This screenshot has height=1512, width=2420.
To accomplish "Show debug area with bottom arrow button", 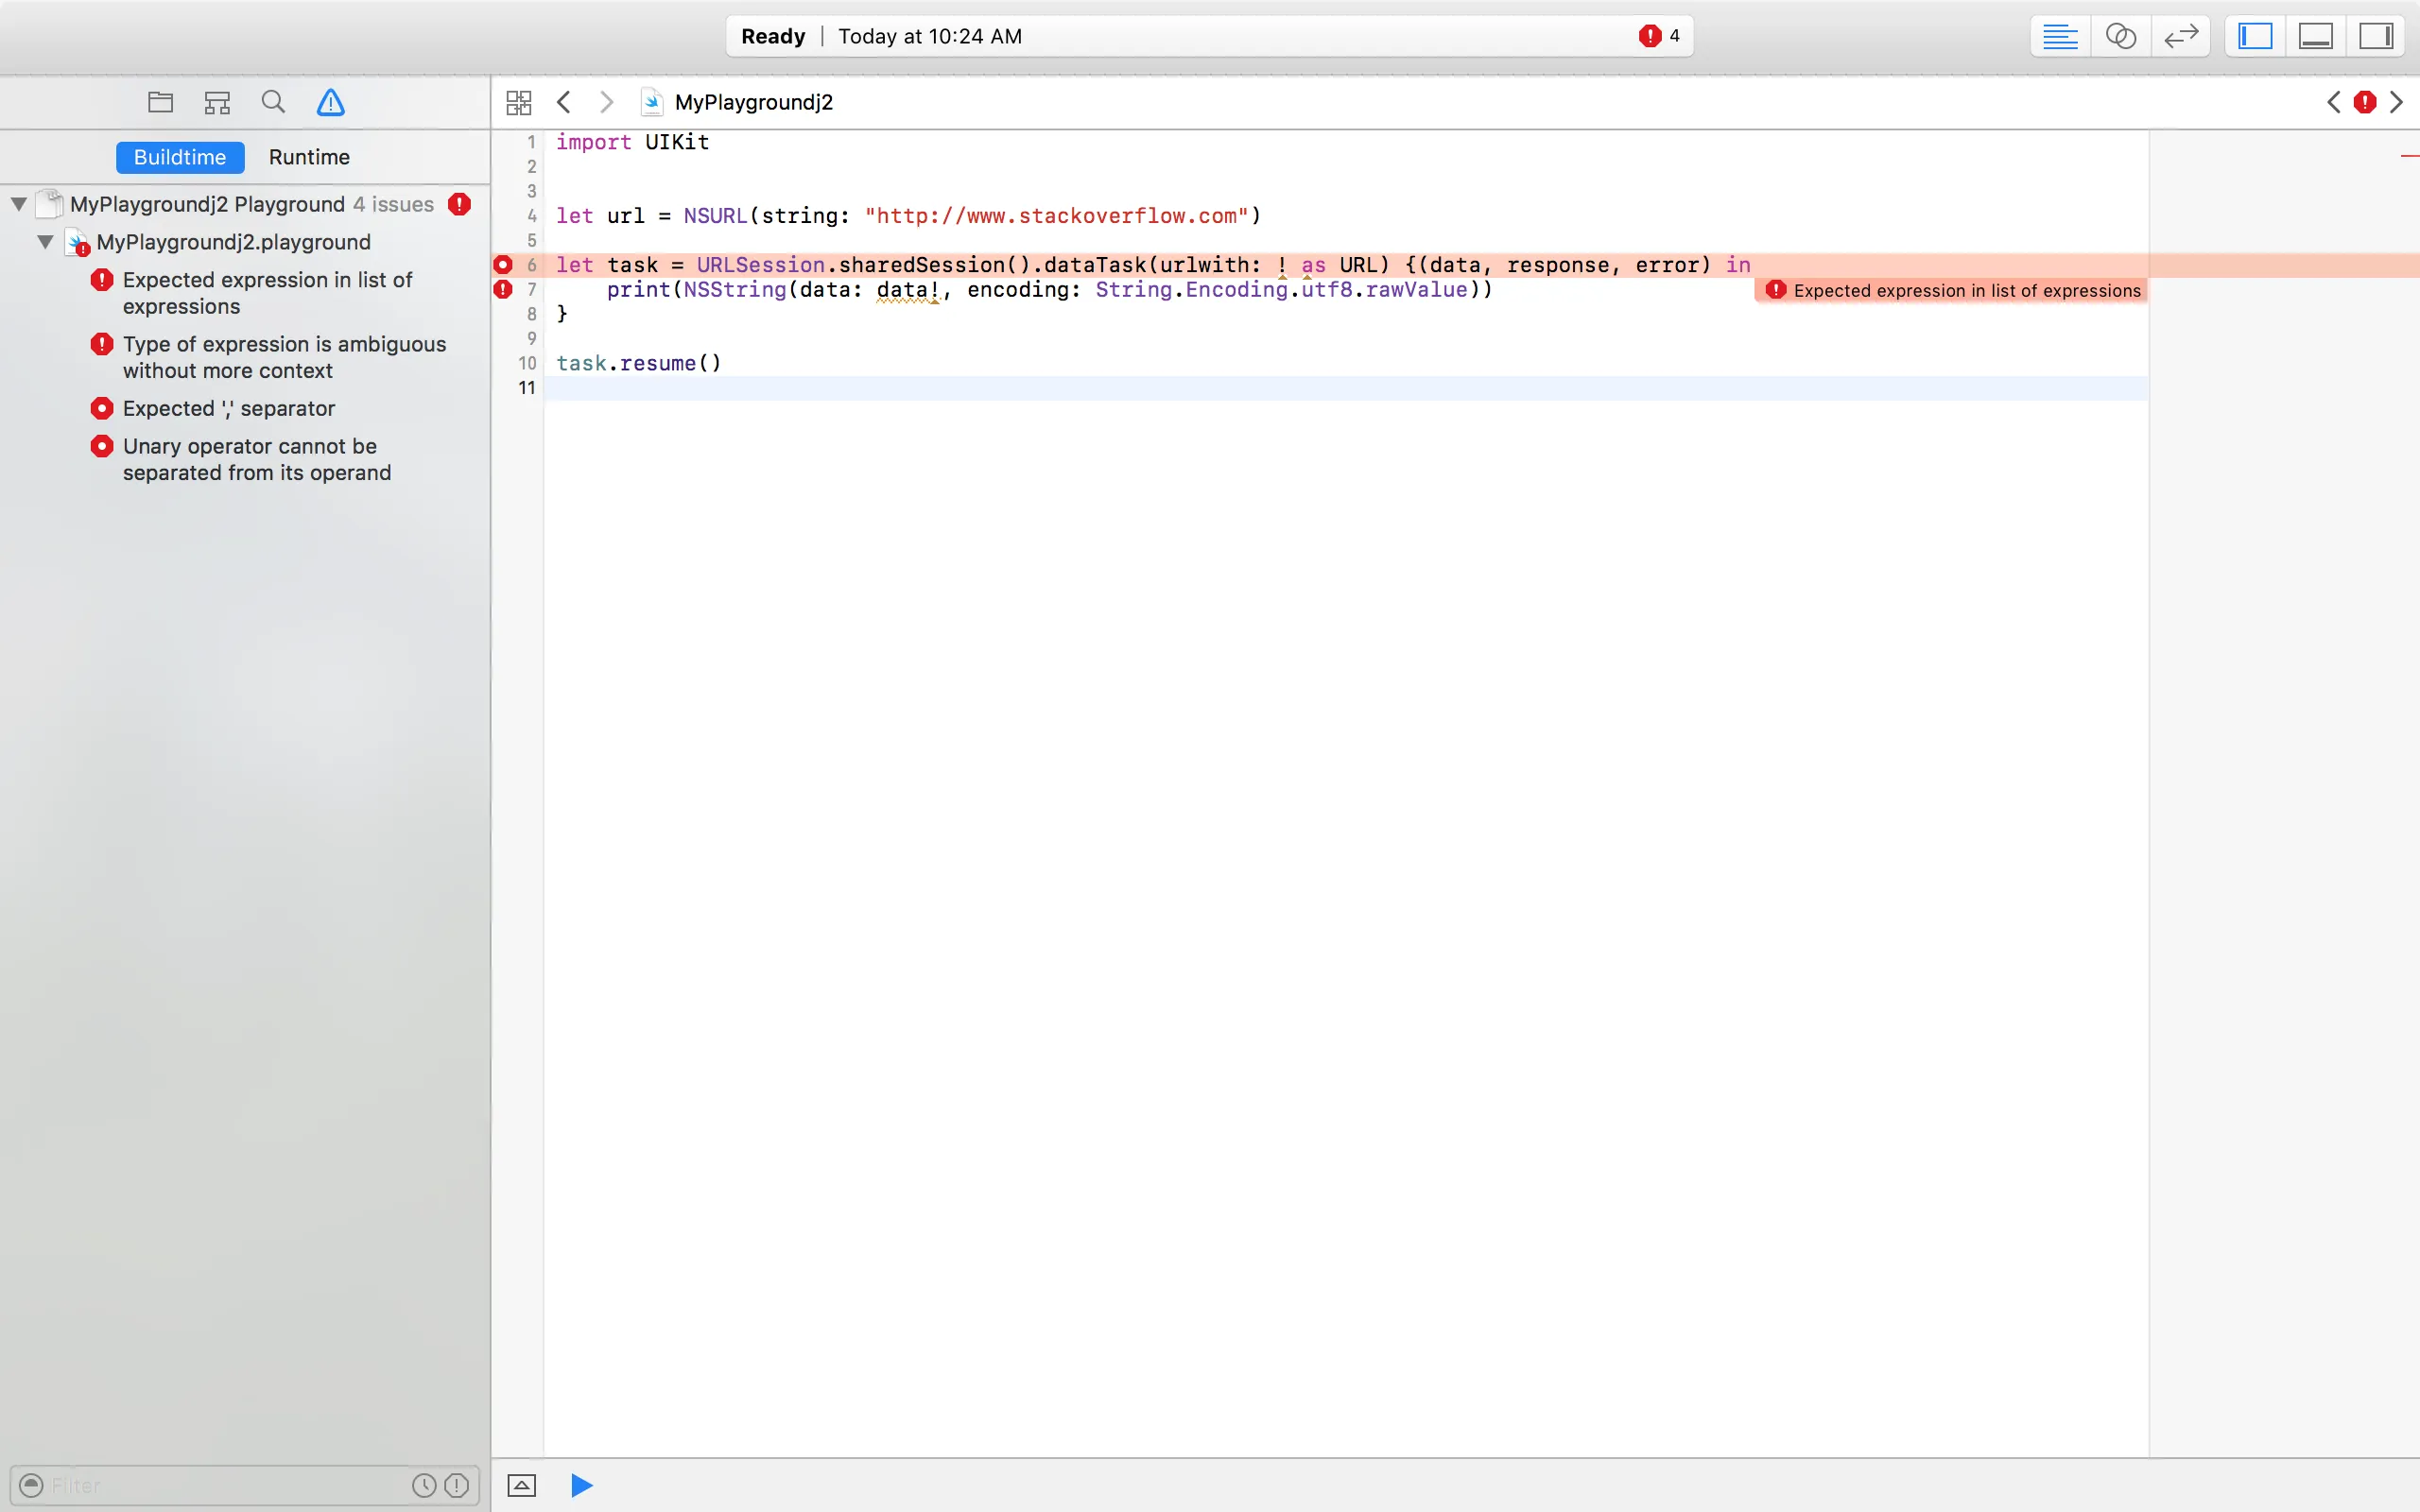I will [522, 1485].
